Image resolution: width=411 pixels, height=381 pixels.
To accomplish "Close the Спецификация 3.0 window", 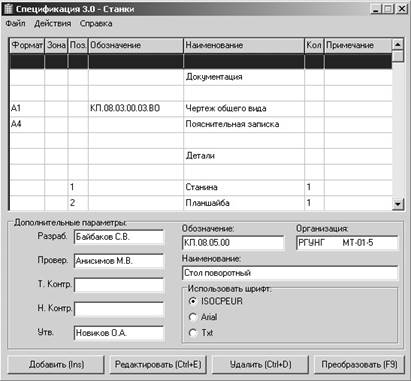I will (402, 9).
